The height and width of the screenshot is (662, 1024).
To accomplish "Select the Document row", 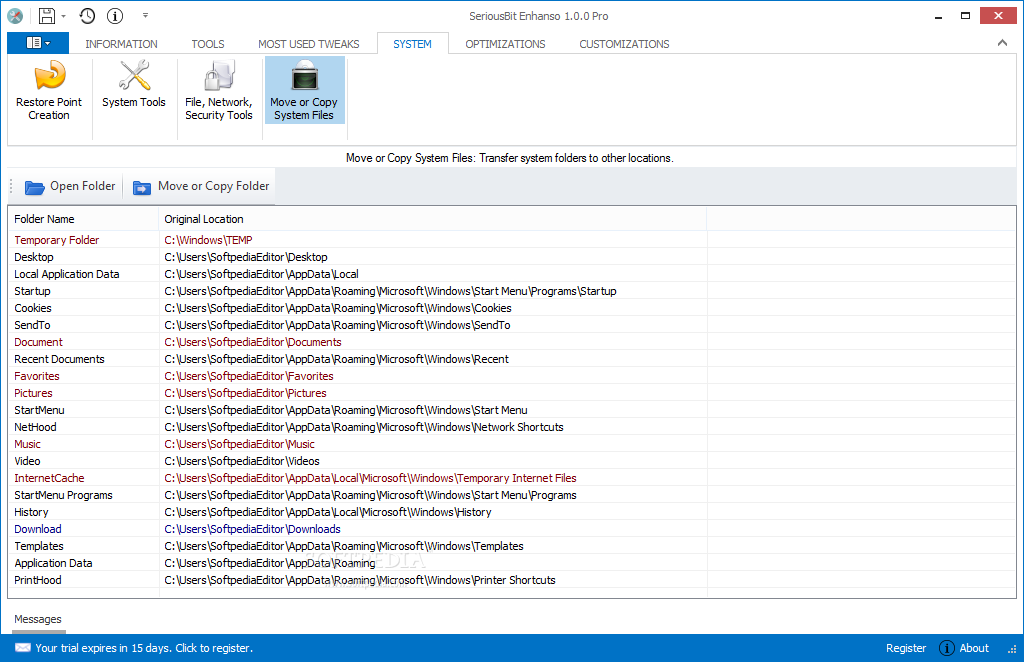I will pos(511,342).
